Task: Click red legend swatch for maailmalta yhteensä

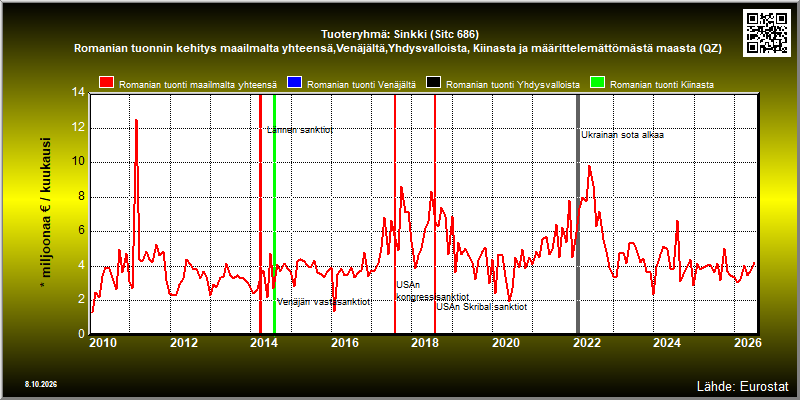Action: (106, 83)
